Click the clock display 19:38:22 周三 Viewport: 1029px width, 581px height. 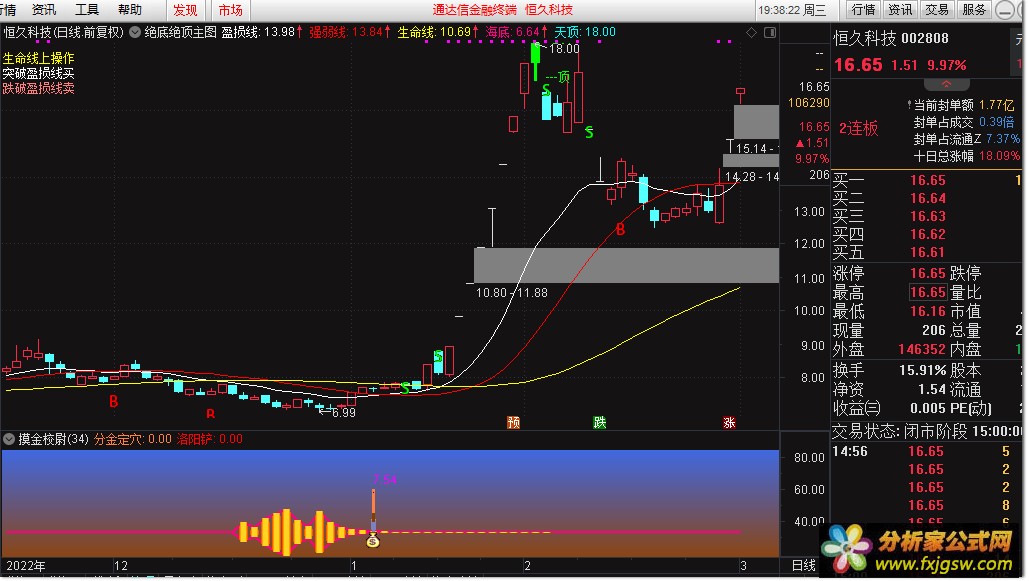click(x=792, y=10)
